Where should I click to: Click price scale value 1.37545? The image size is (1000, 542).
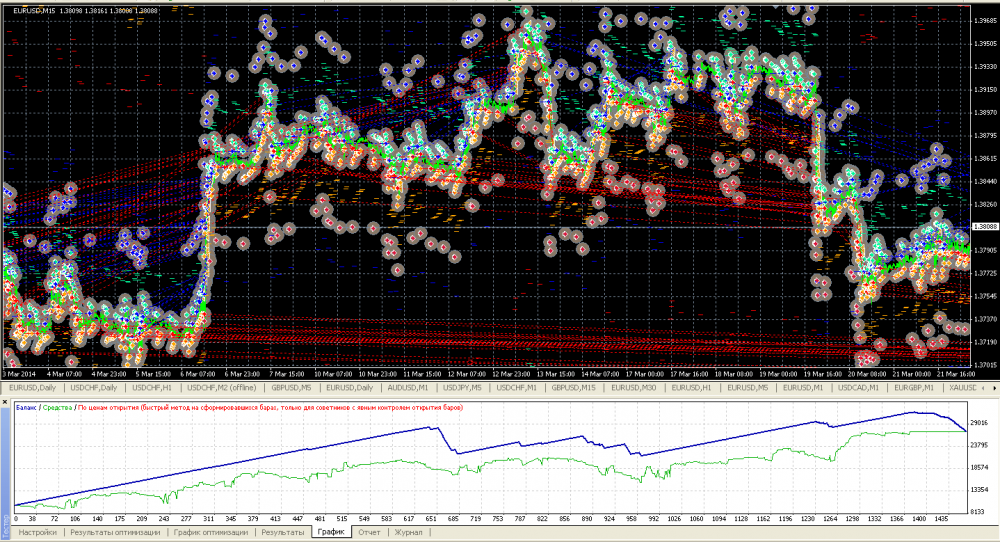coord(985,297)
